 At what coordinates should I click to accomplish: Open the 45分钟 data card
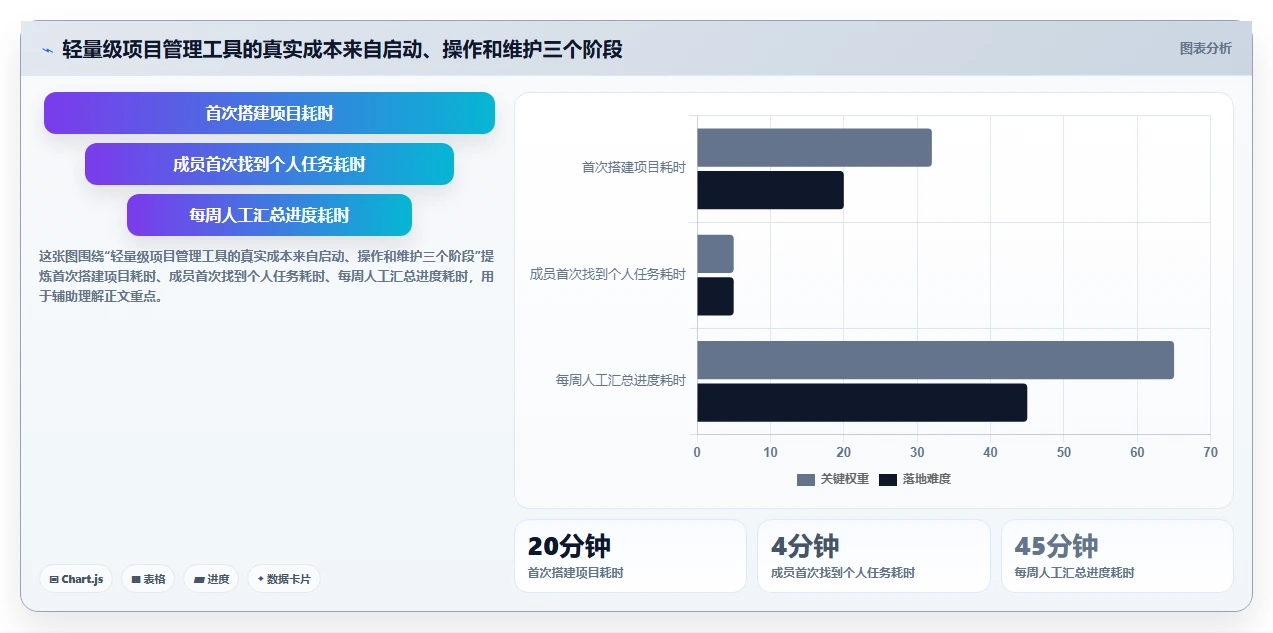[1117, 556]
